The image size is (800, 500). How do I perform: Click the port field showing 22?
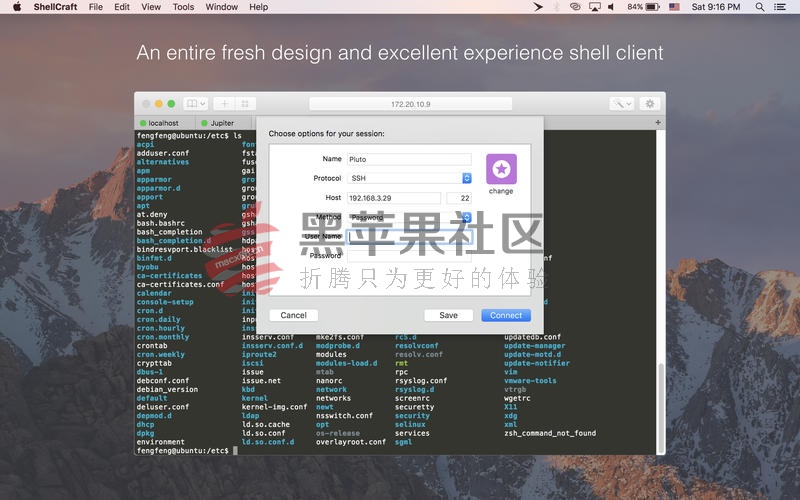pyautogui.click(x=459, y=198)
